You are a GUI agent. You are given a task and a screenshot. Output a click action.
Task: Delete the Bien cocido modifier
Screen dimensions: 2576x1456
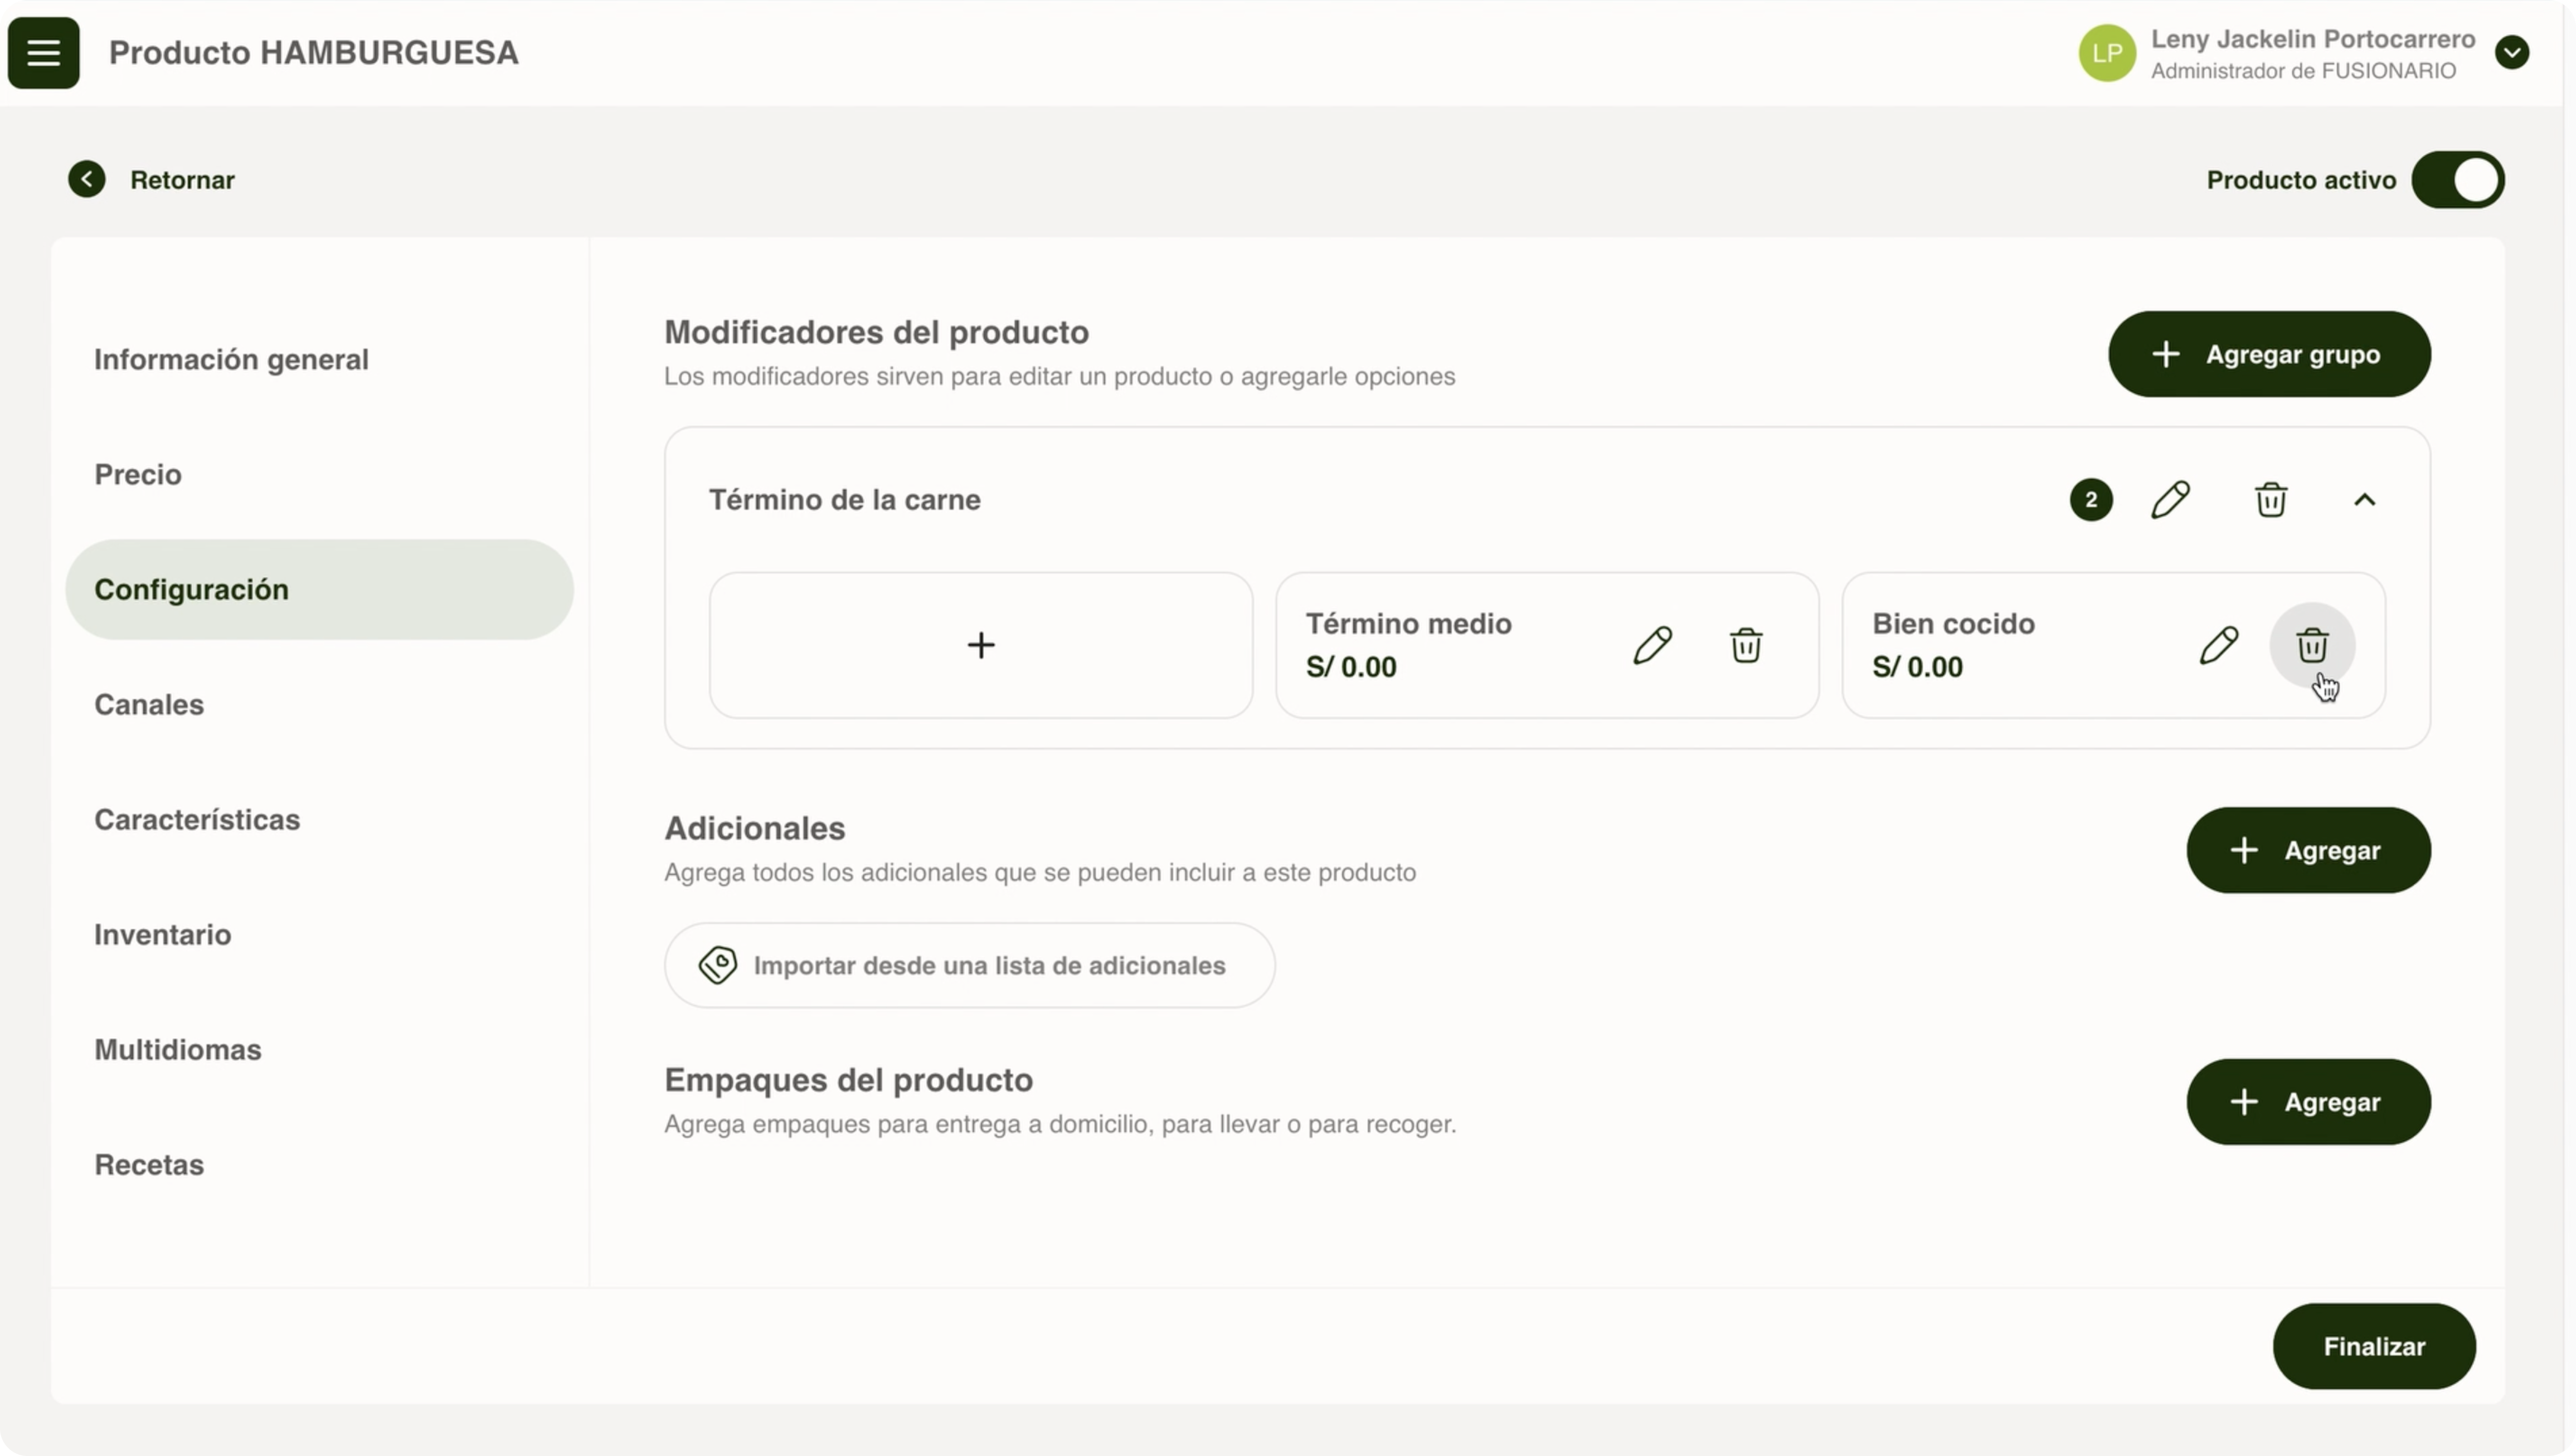pyautogui.click(x=2311, y=646)
